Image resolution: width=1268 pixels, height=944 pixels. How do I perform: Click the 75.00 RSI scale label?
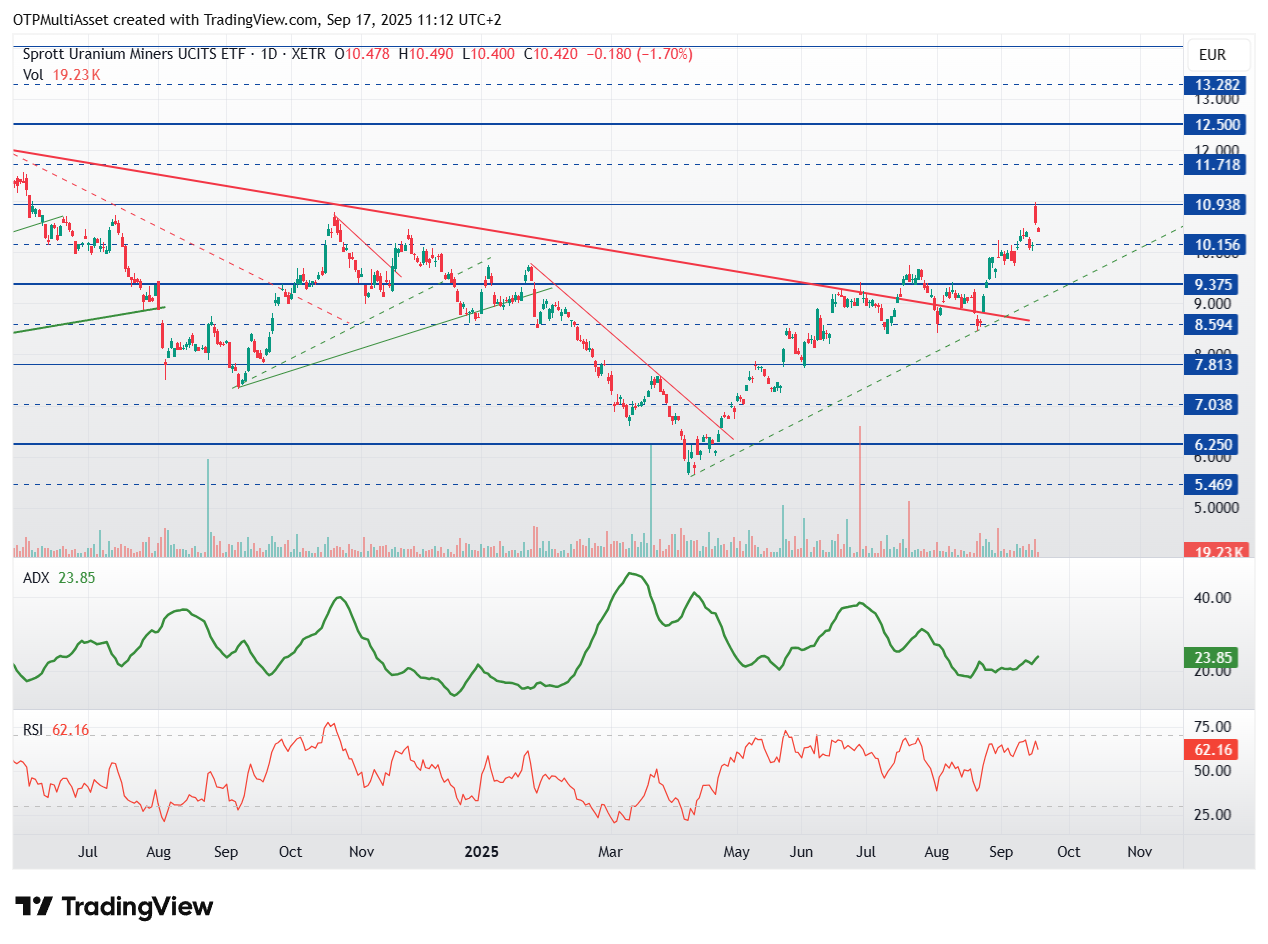[1211, 727]
